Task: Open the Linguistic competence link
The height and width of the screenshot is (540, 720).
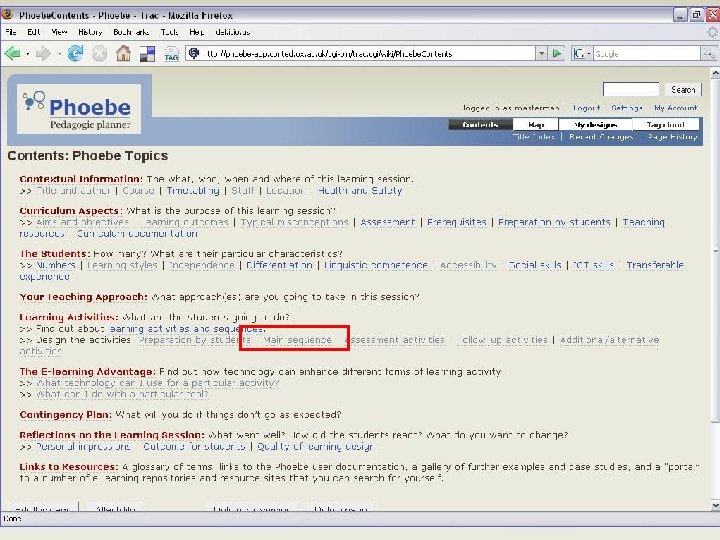Action: tap(376, 265)
